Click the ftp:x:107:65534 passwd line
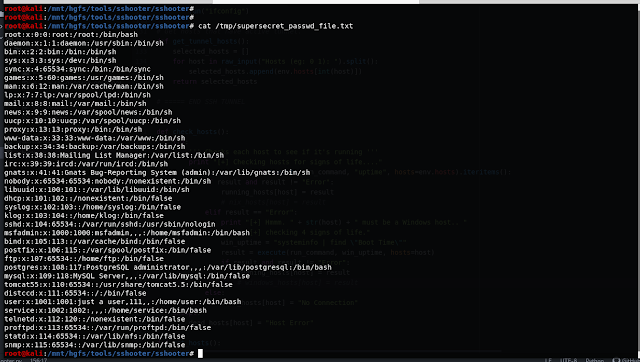Viewport: 640px width, 362px height. tap(84, 259)
